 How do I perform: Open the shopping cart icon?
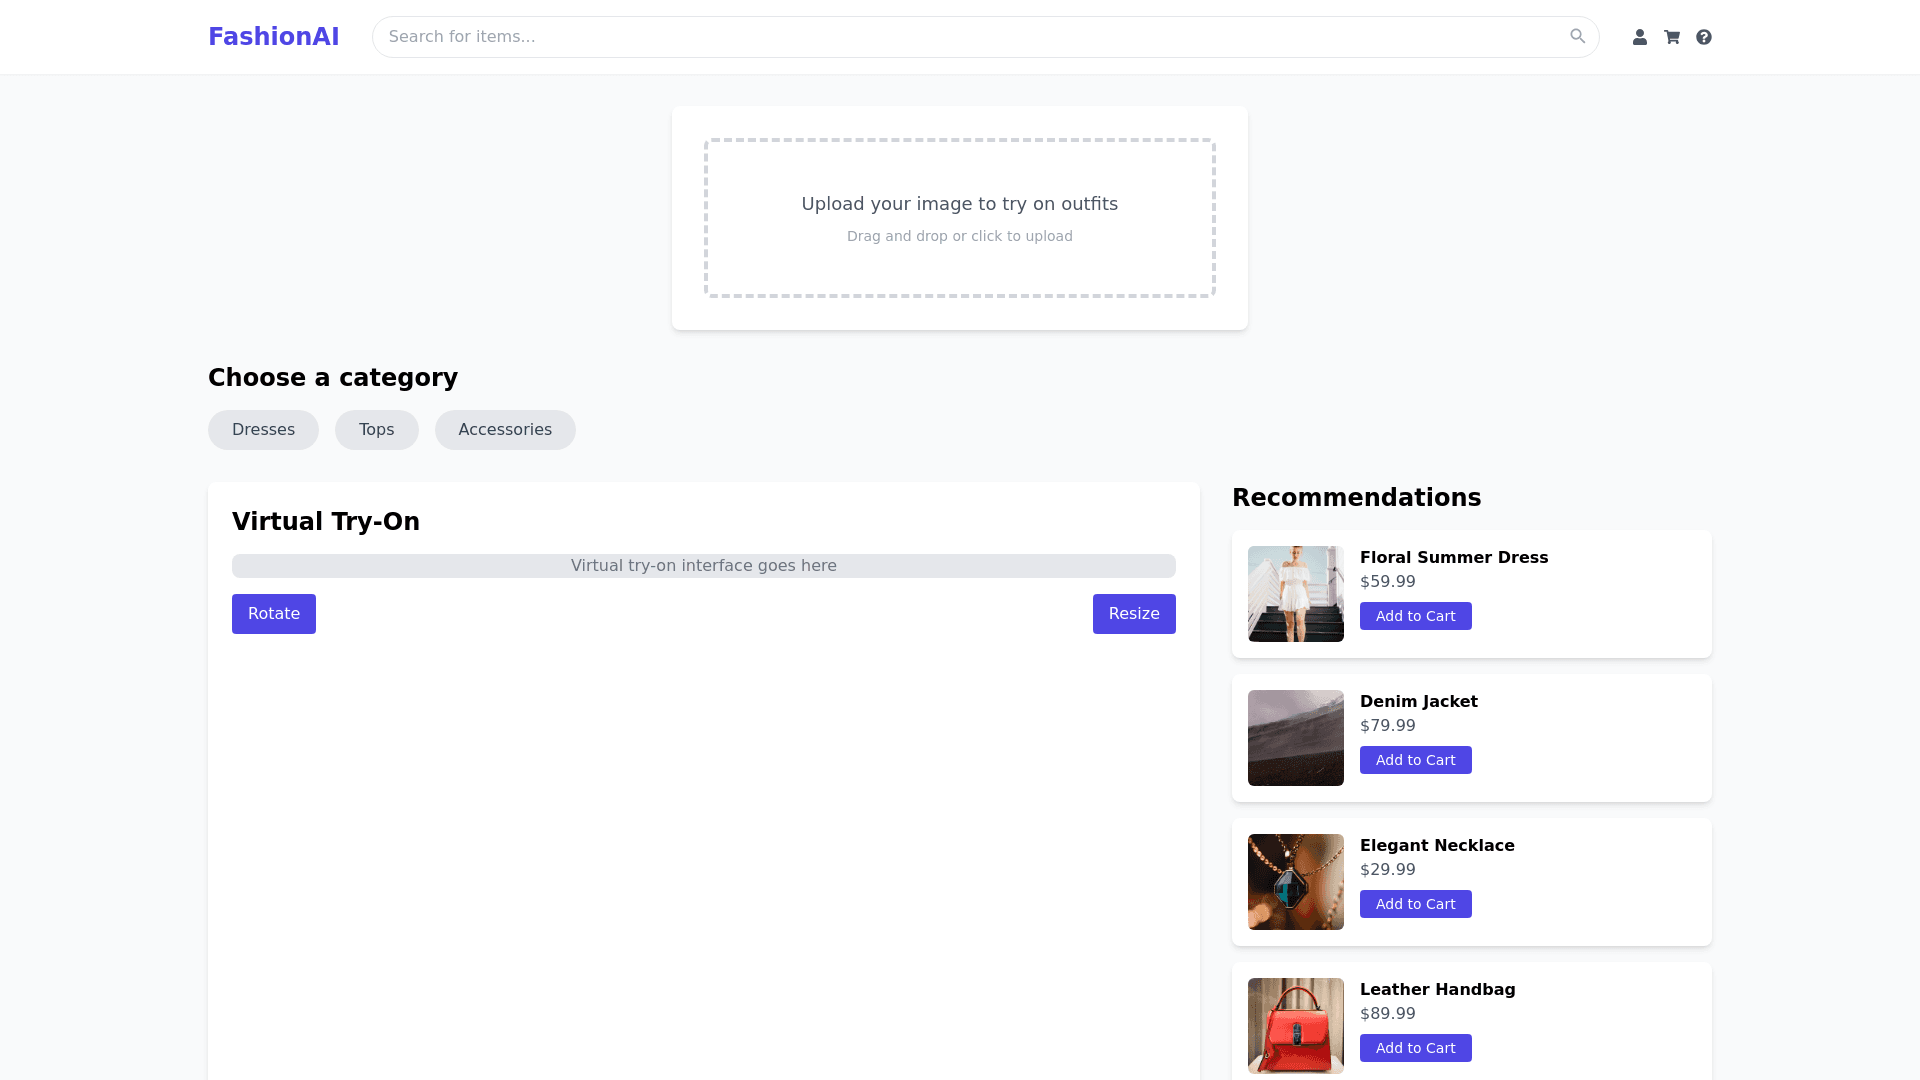coord(1672,37)
